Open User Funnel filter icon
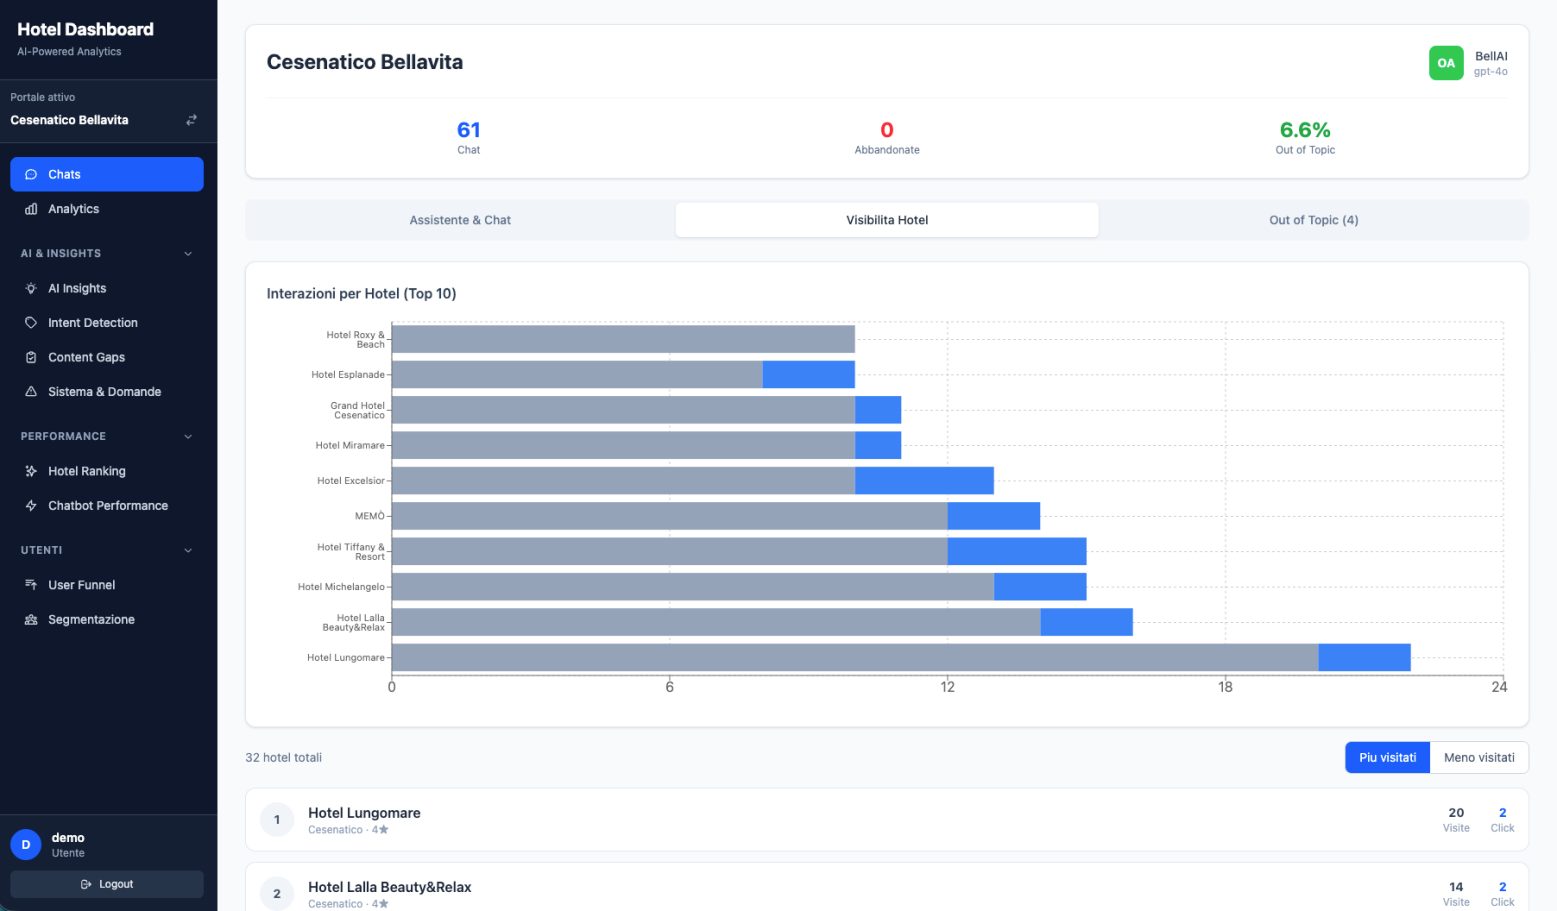The width and height of the screenshot is (1557, 911). pyautogui.click(x=31, y=585)
